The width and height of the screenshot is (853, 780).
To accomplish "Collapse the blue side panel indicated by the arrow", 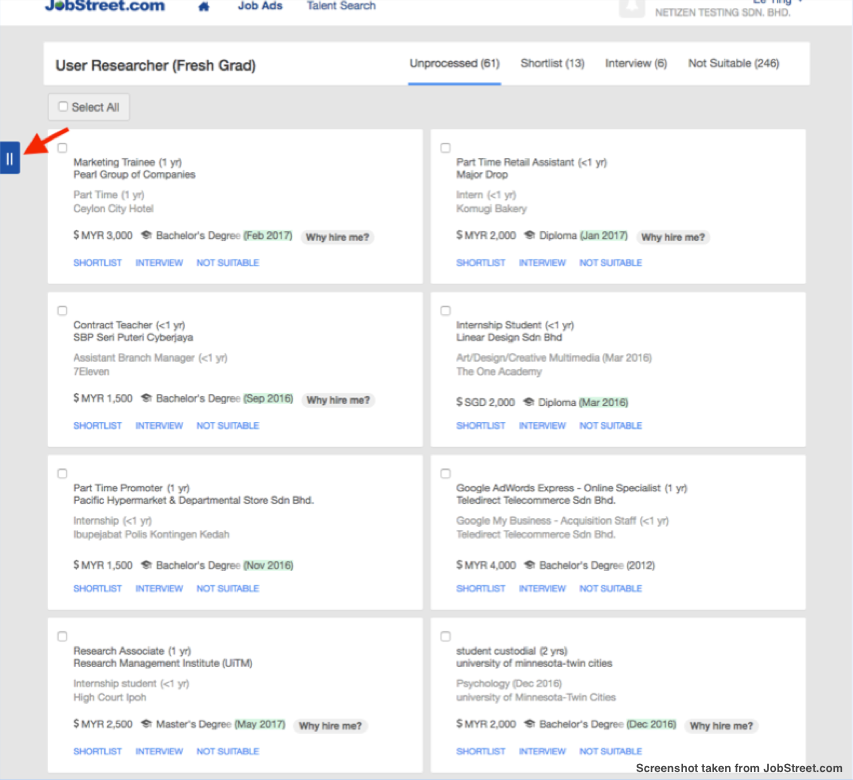I will pos(11,157).
